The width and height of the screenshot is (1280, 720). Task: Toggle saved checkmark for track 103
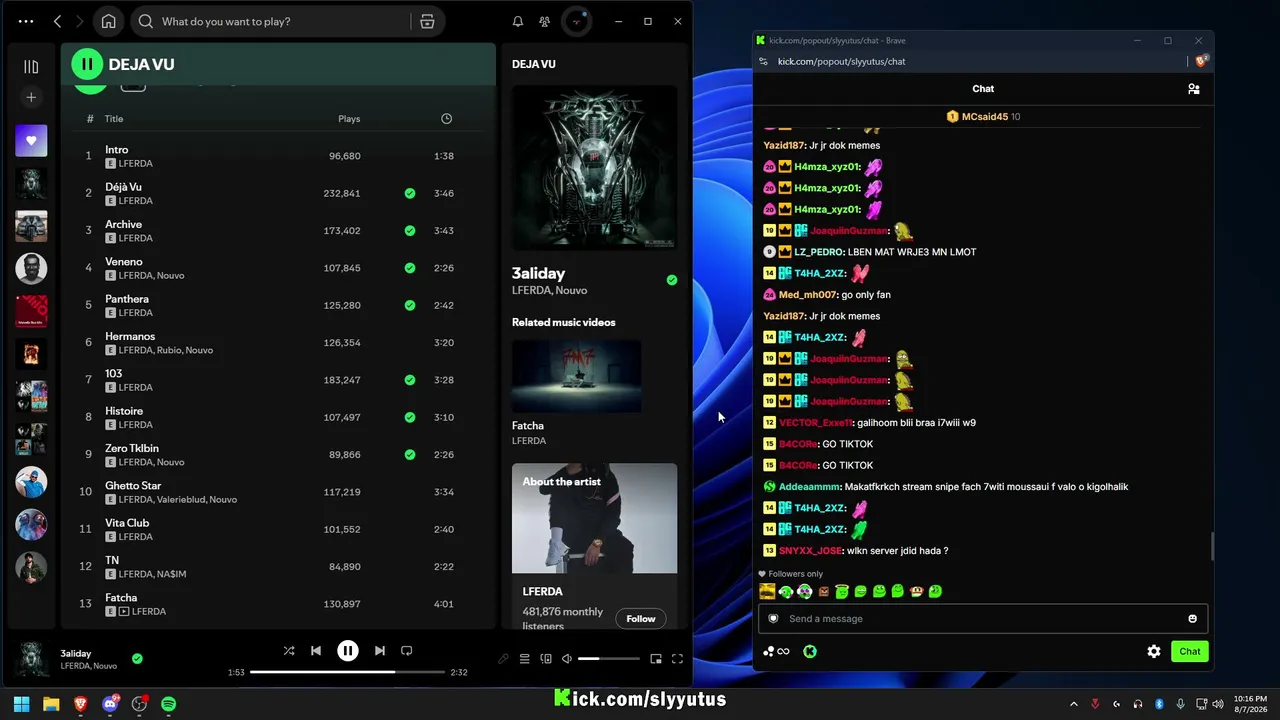(x=410, y=380)
